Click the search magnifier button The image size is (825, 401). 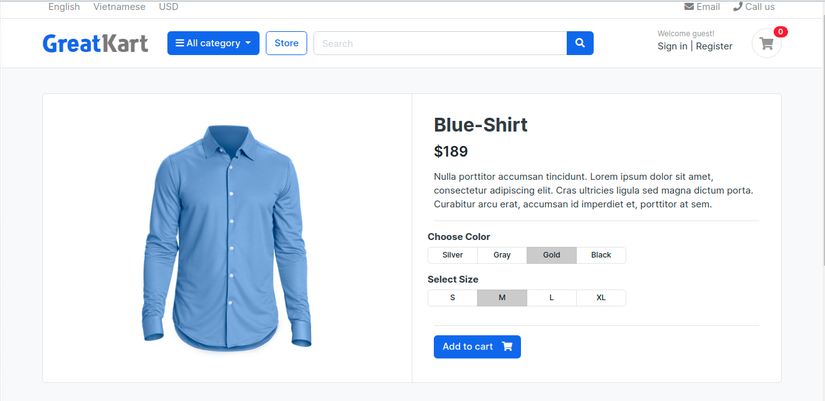coord(580,43)
